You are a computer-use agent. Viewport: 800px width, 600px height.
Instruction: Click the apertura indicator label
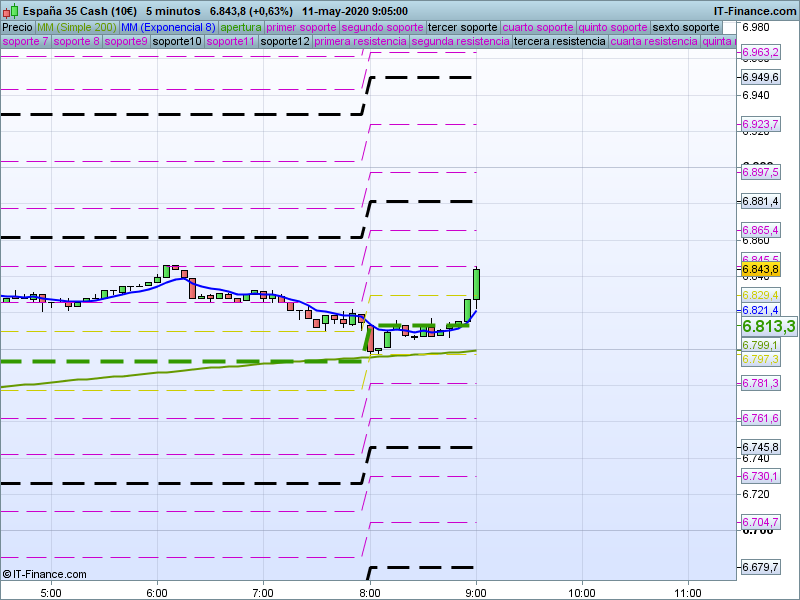coord(241,27)
